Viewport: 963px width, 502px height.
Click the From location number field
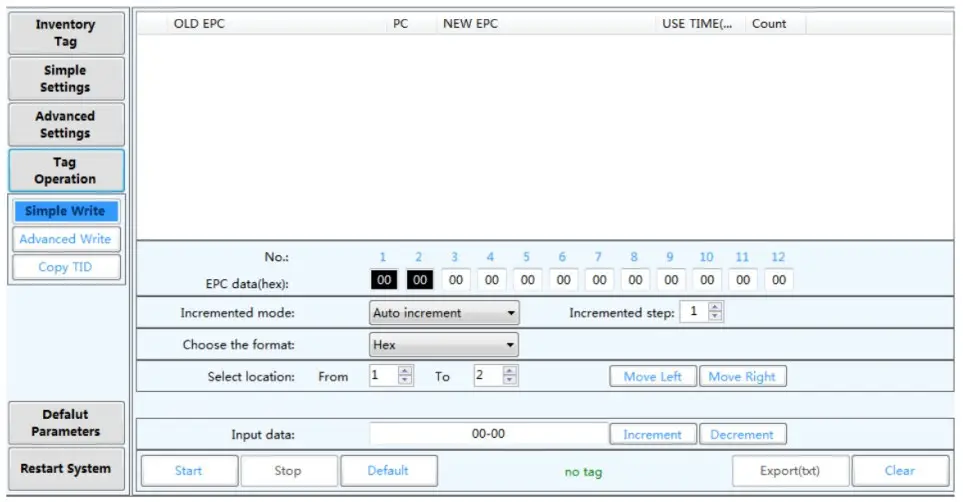click(384, 375)
